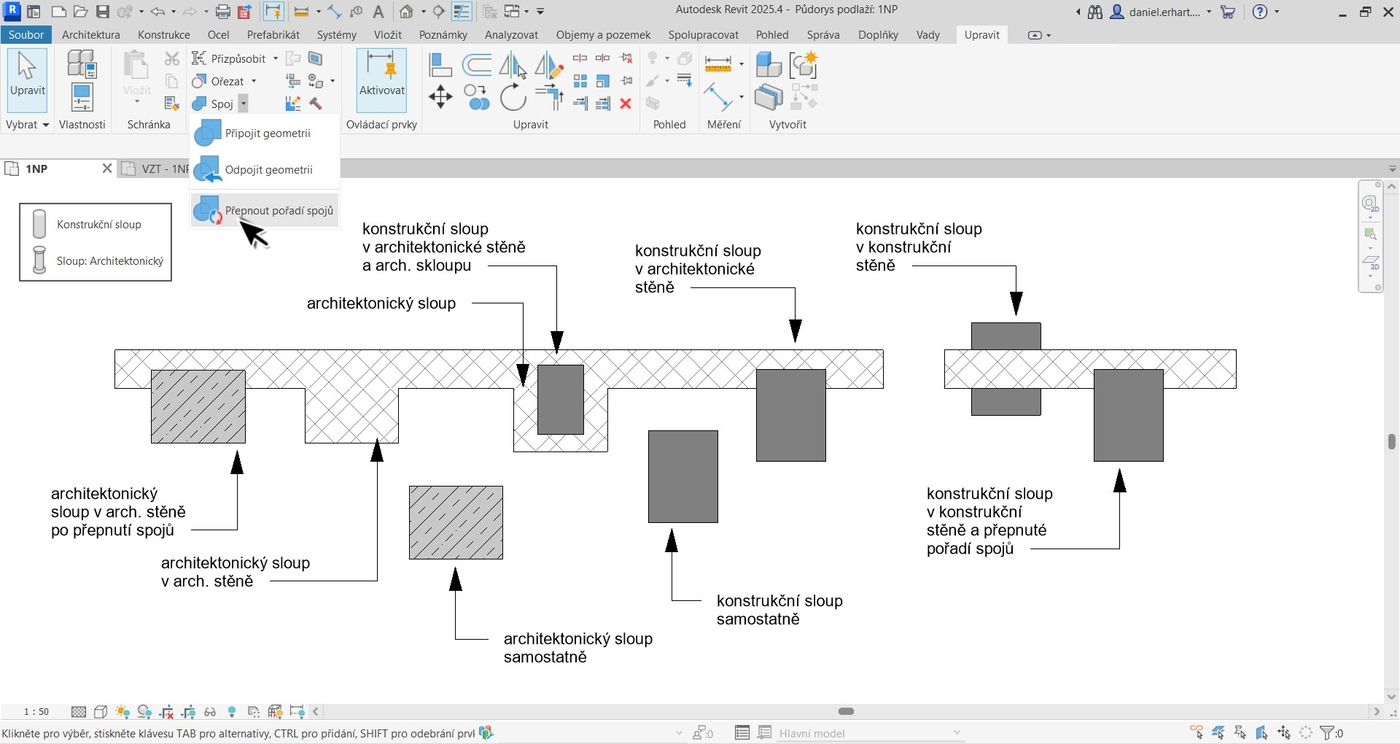Click the Print icon in quick access toolbar
Image resolution: width=1400 pixels, height=744 pixels.
click(223, 12)
